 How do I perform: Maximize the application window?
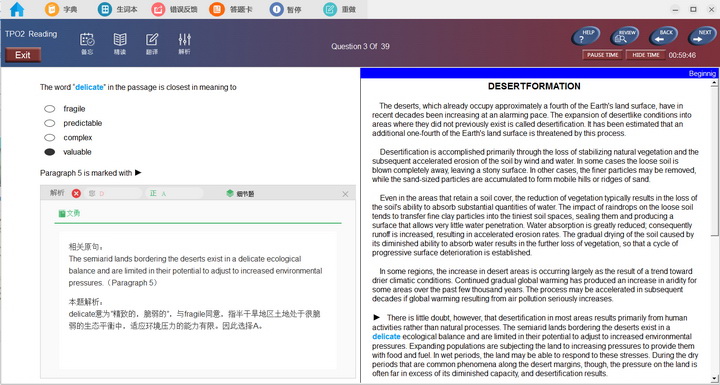coord(693,9)
